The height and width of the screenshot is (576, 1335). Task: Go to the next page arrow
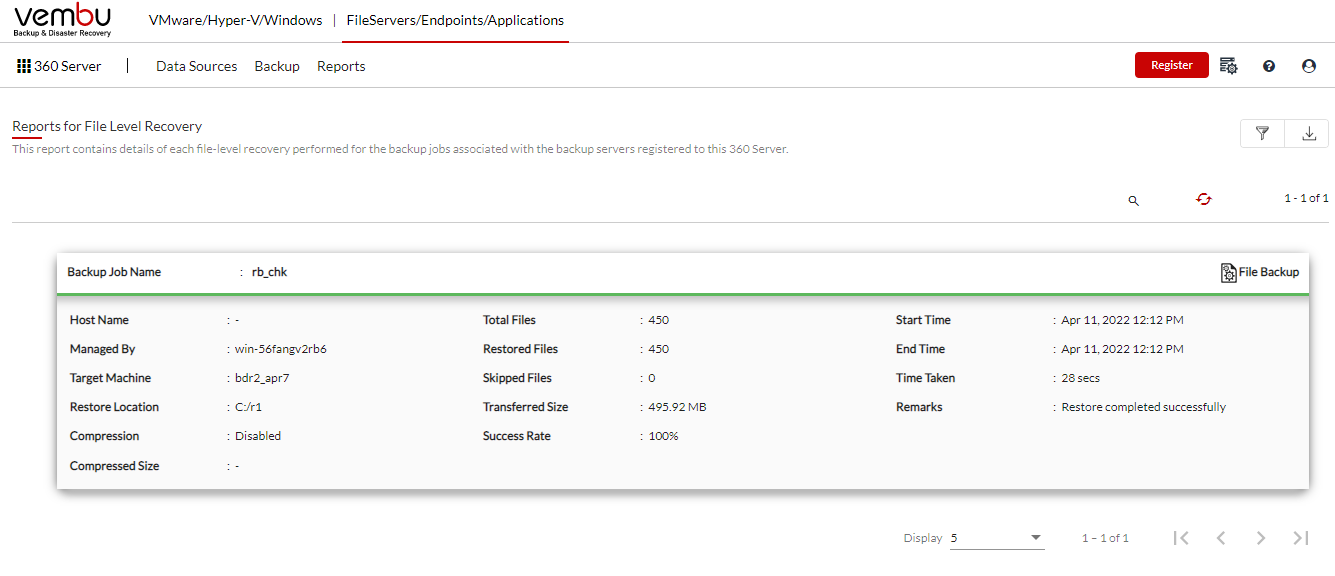1261,538
